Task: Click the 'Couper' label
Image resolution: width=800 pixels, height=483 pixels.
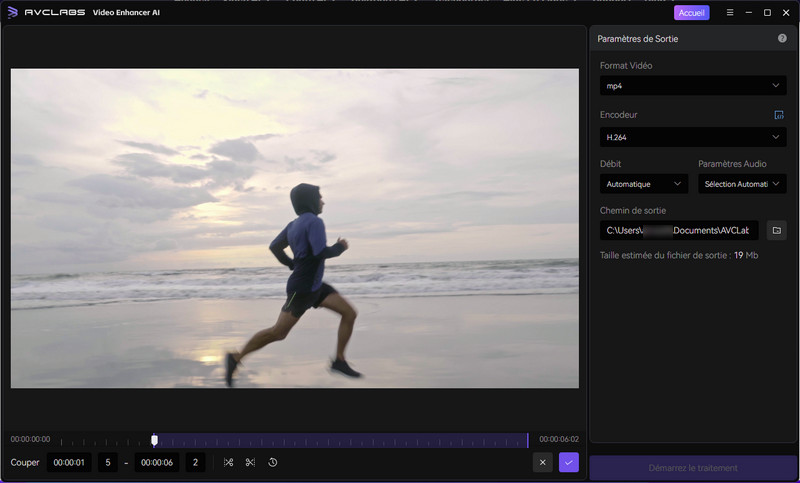Action: click(x=25, y=463)
